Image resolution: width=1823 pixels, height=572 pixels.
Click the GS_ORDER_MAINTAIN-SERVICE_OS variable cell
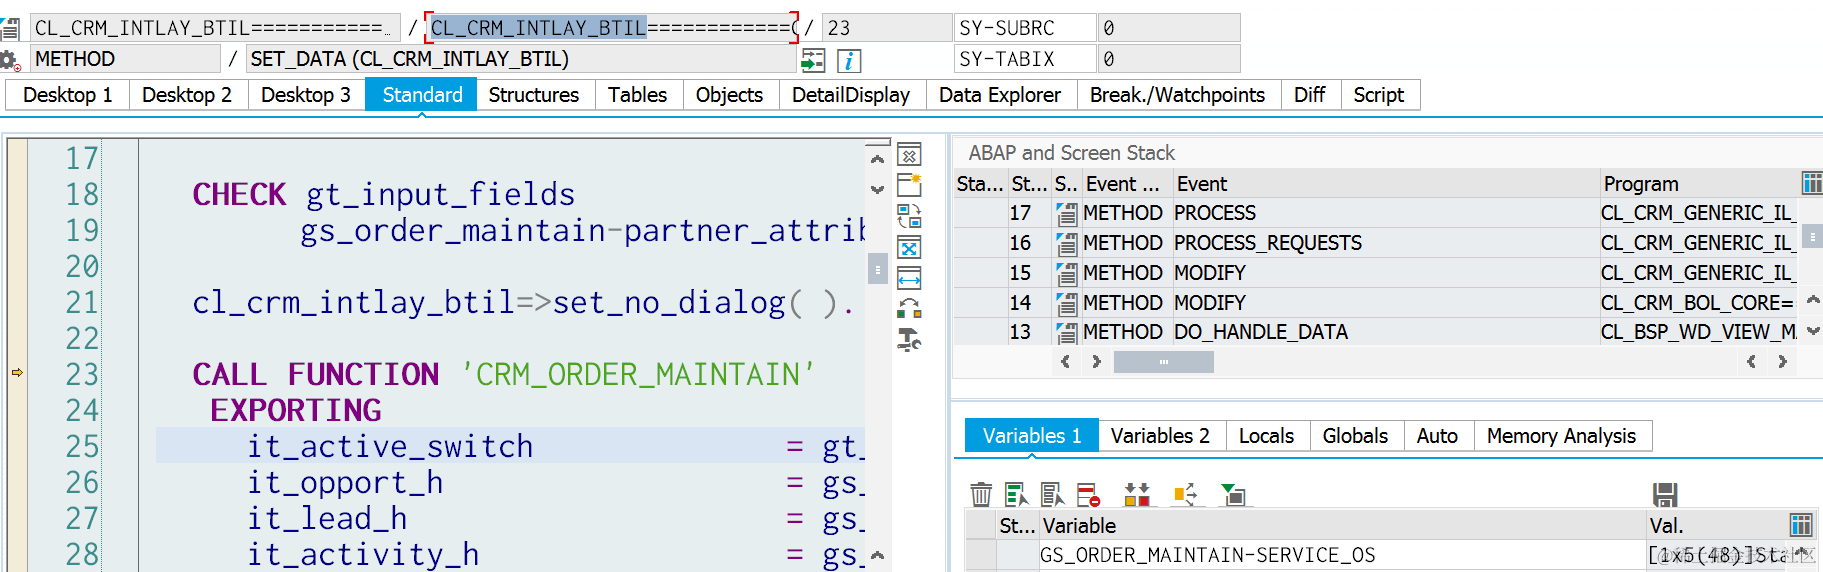coord(1341,555)
